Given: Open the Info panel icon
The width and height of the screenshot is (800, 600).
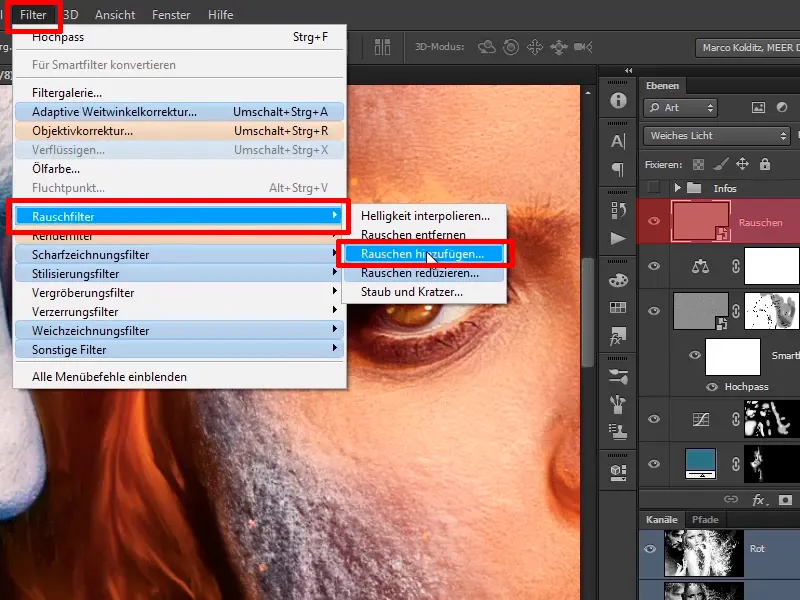Looking at the screenshot, I should 618,101.
